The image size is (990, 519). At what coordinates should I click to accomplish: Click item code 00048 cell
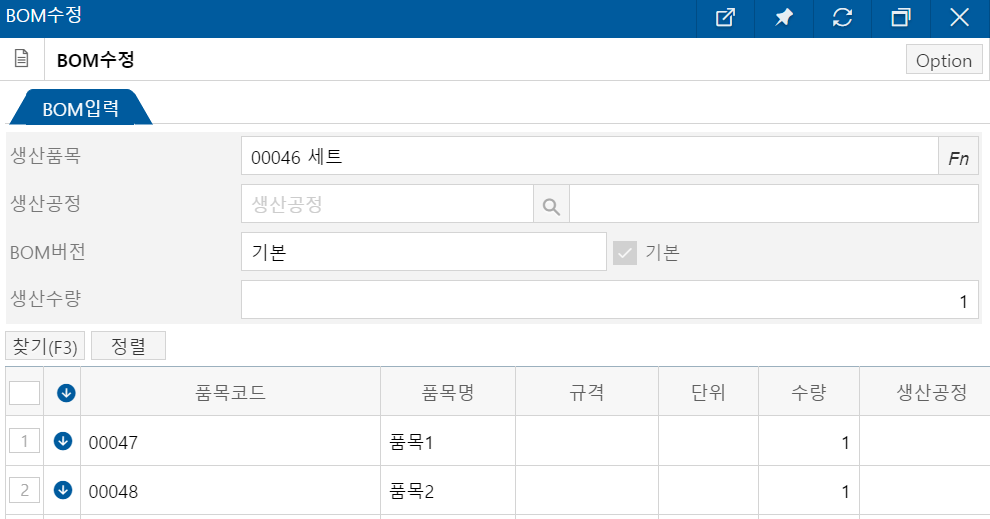(230, 491)
